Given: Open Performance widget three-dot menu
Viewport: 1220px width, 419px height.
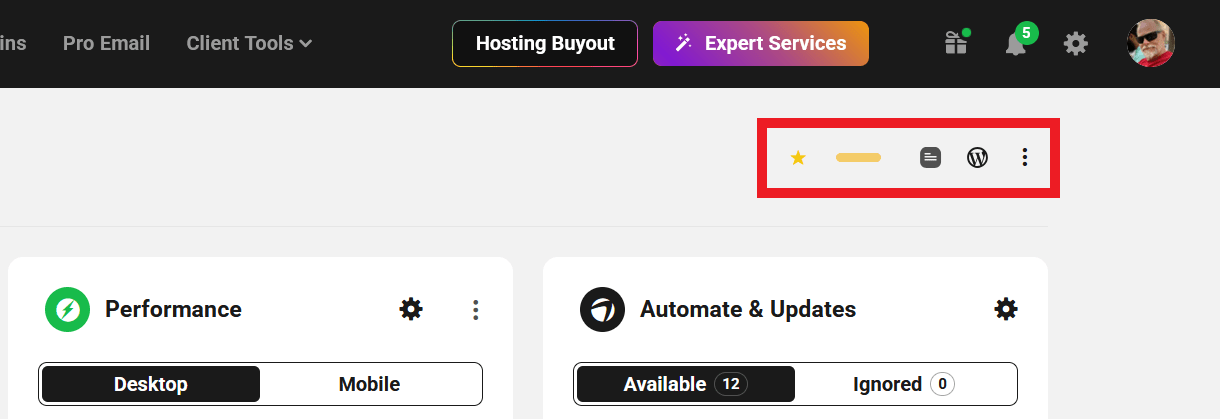Looking at the screenshot, I should pos(476,310).
